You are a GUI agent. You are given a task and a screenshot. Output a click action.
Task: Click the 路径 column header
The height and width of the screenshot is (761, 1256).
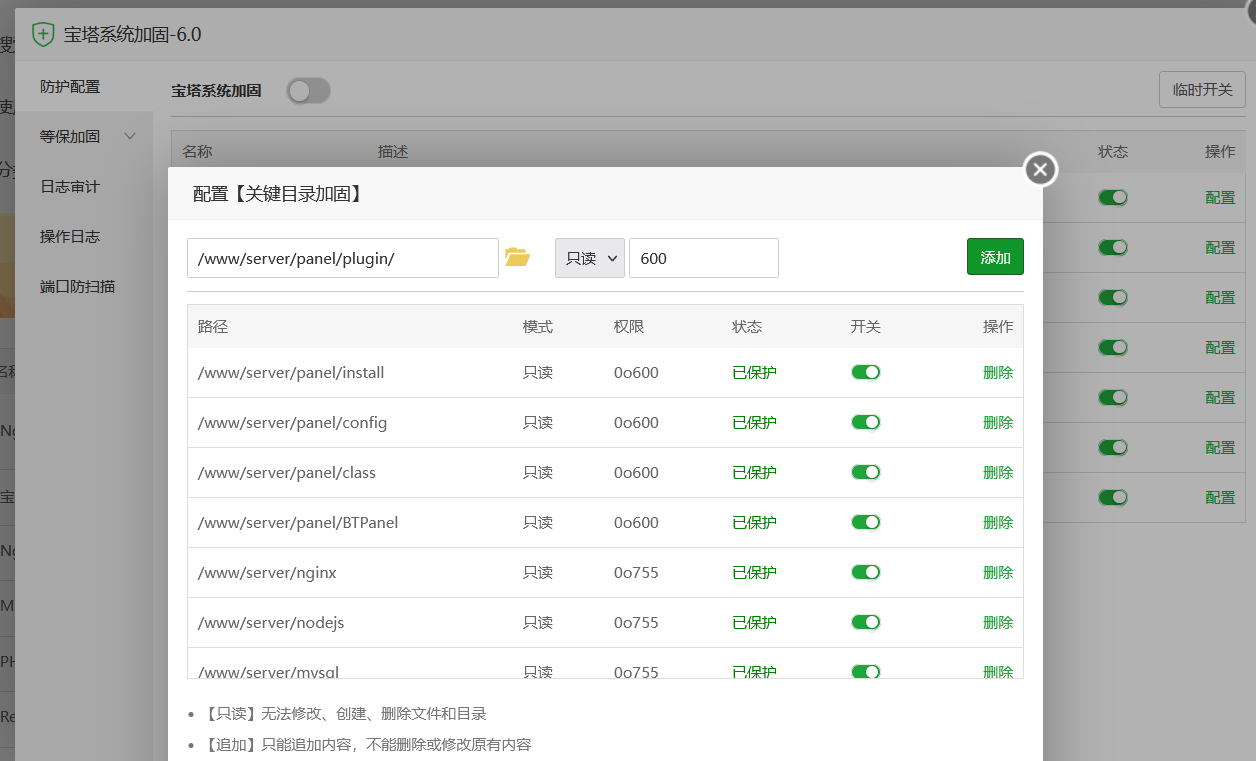(x=213, y=327)
